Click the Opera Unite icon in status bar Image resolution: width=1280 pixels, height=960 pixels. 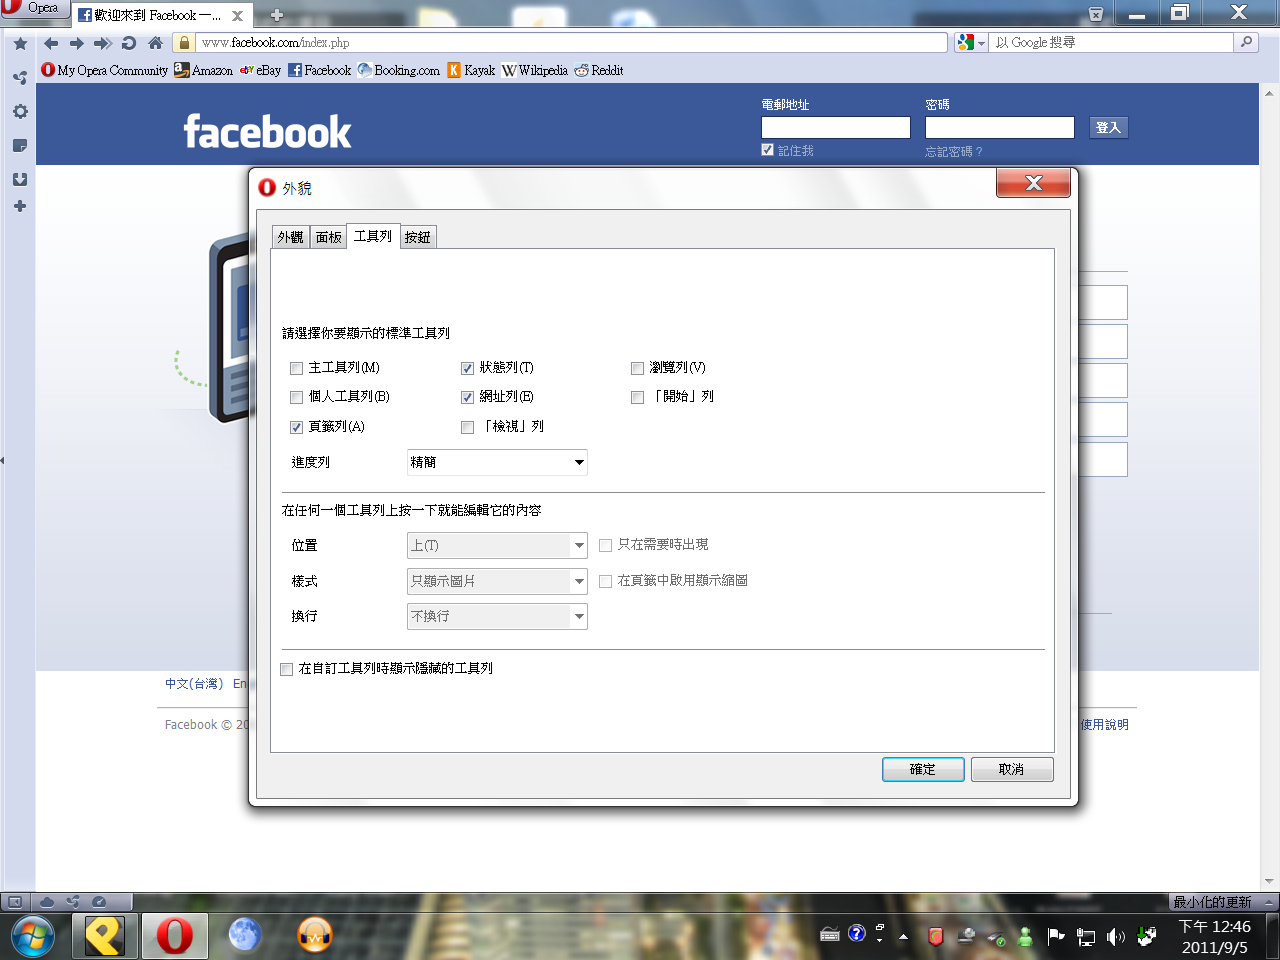click(72, 902)
